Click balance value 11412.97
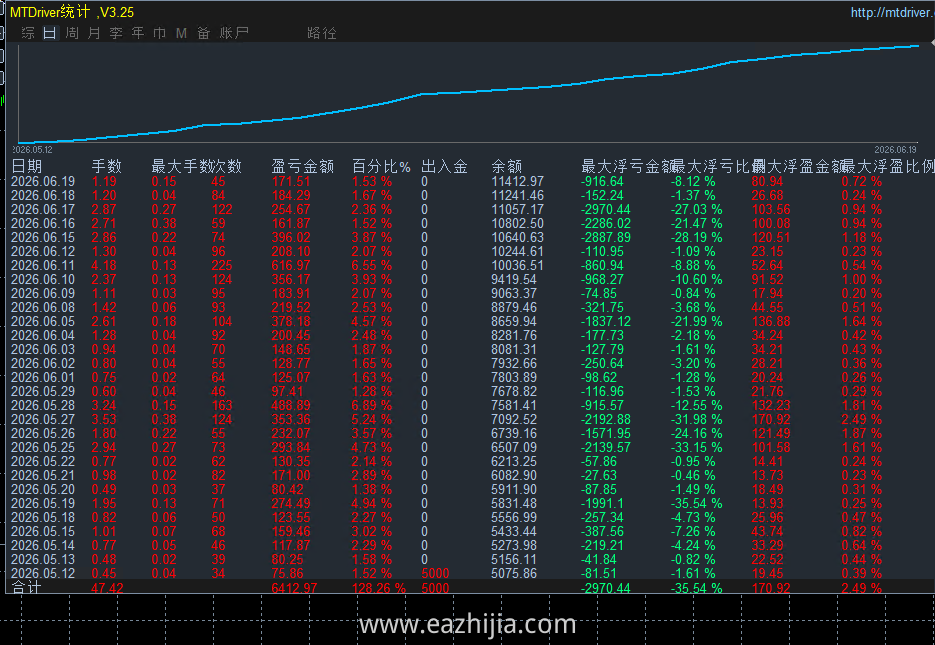The image size is (935, 645). (x=518, y=181)
